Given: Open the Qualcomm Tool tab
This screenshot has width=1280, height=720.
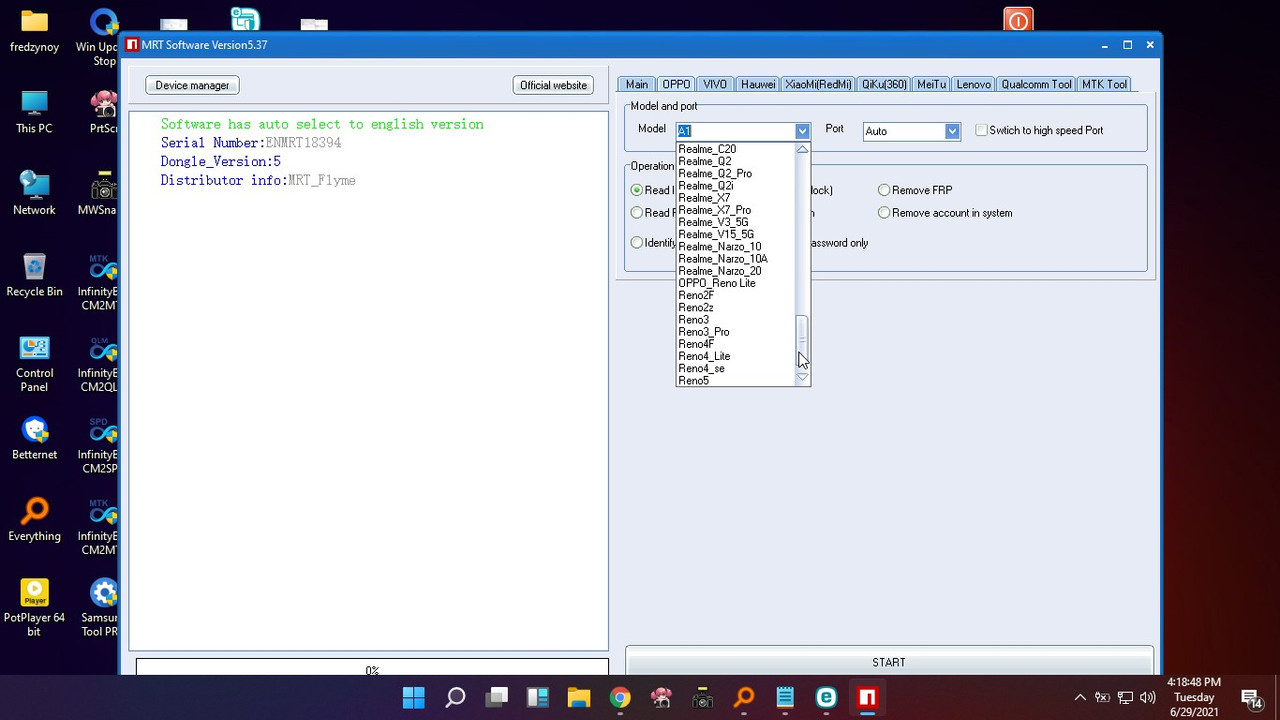Looking at the screenshot, I should (1036, 85).
